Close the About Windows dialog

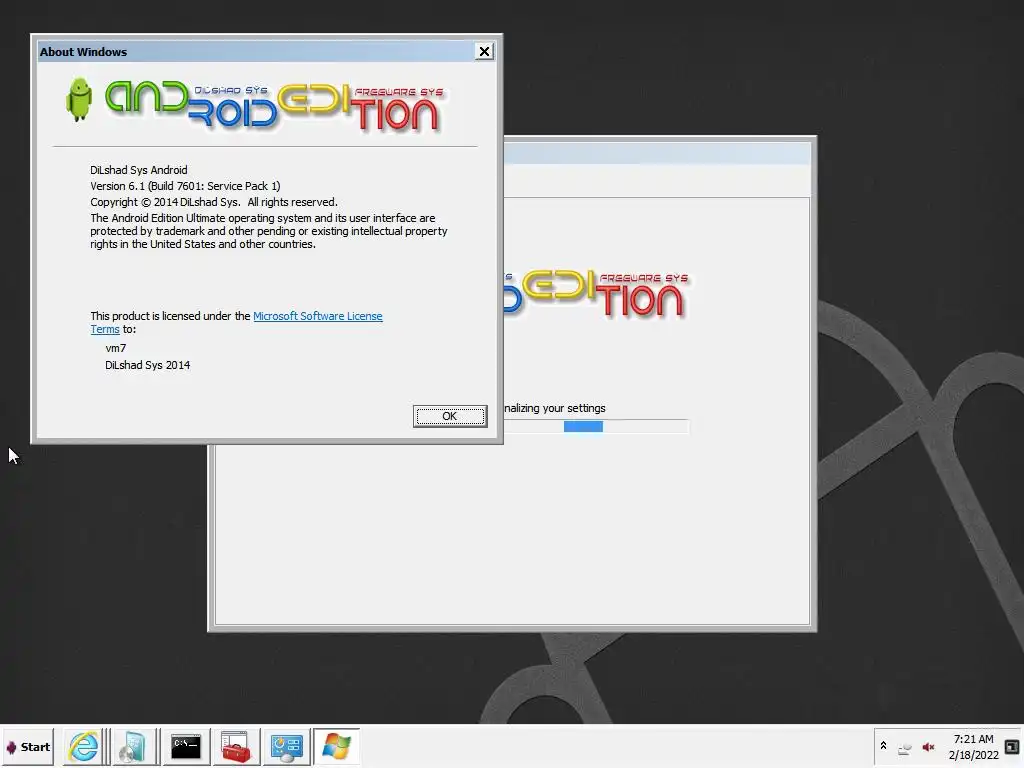pyautogui.click(x=484, y=52)
